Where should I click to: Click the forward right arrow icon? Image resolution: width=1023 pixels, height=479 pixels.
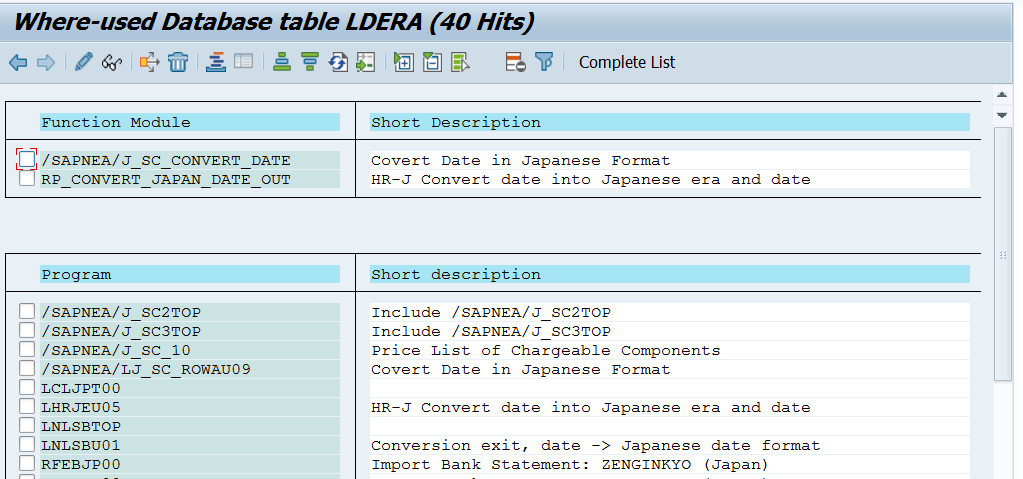46,63
